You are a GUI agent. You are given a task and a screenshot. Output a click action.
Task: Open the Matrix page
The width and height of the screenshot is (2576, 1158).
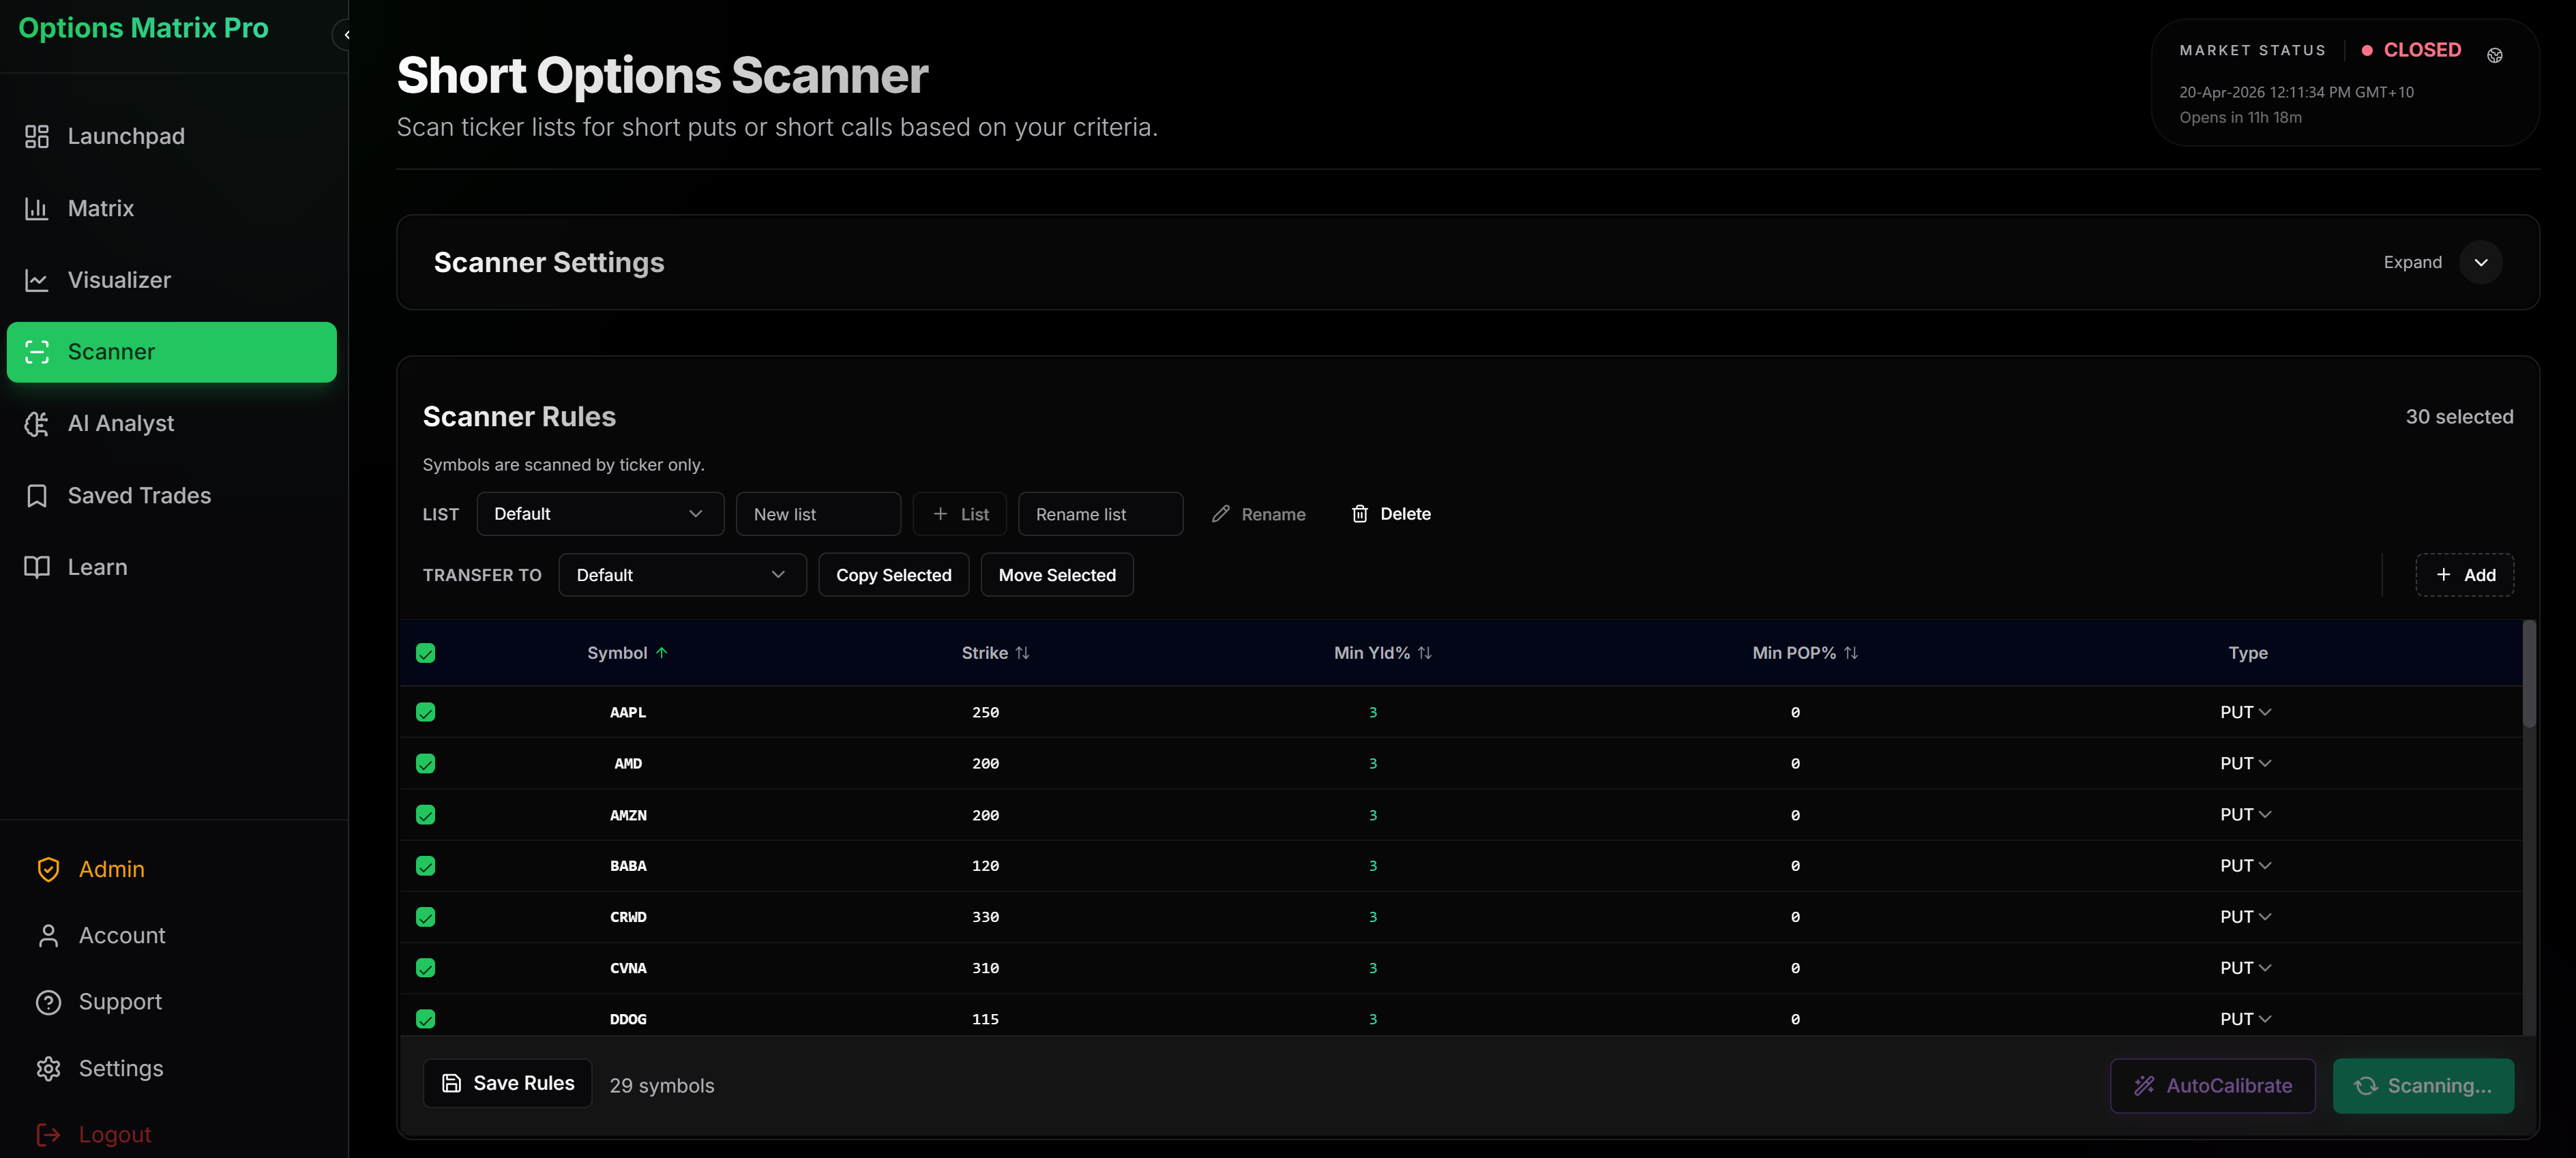pos(172,208)
